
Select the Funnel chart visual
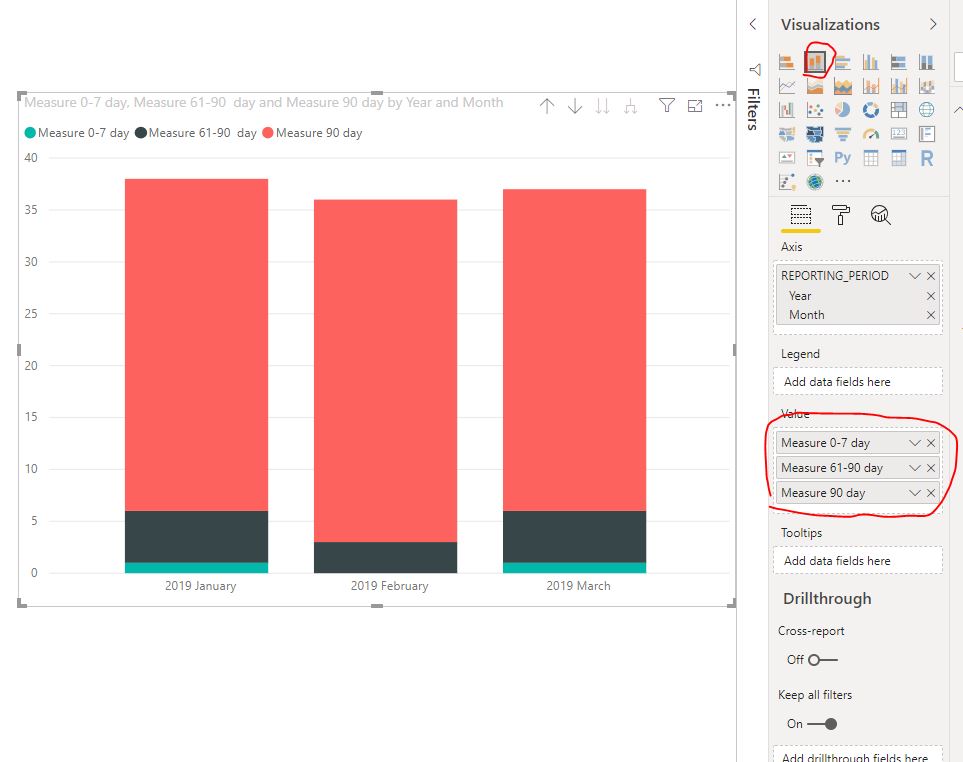pyautogui.click(x=843, y=134)
